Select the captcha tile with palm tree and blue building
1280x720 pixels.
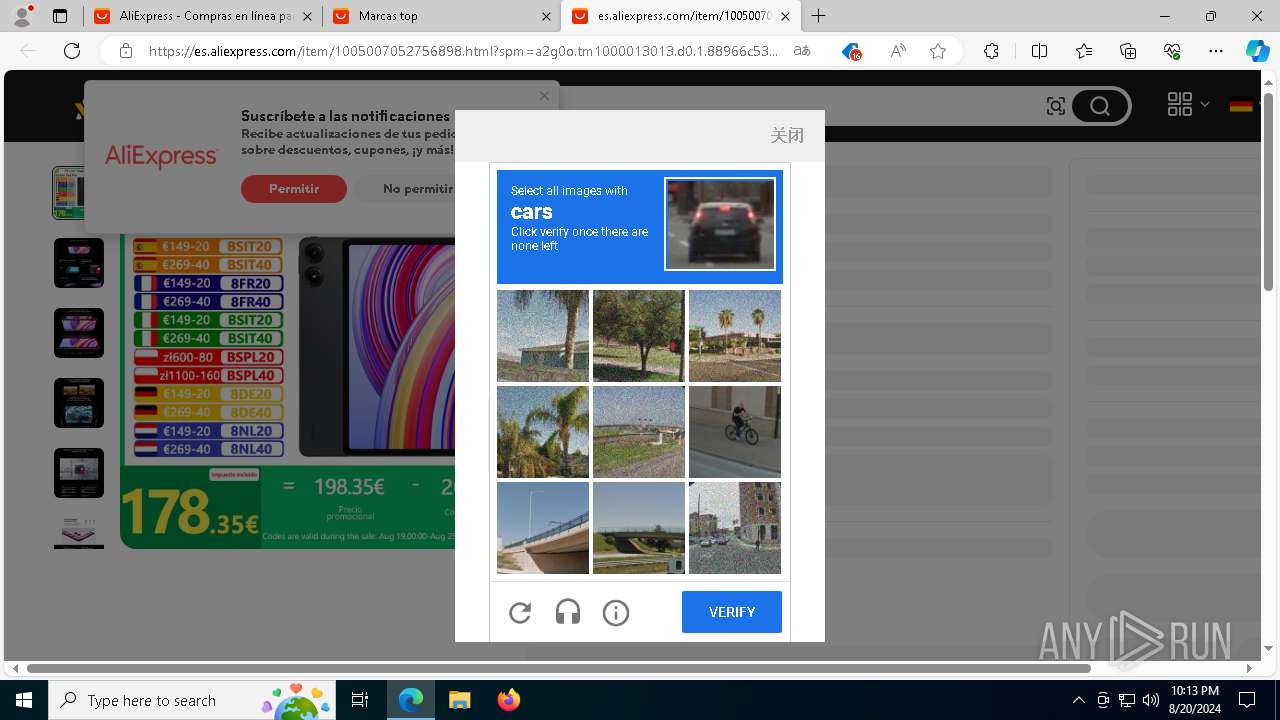tap(543, 336)
